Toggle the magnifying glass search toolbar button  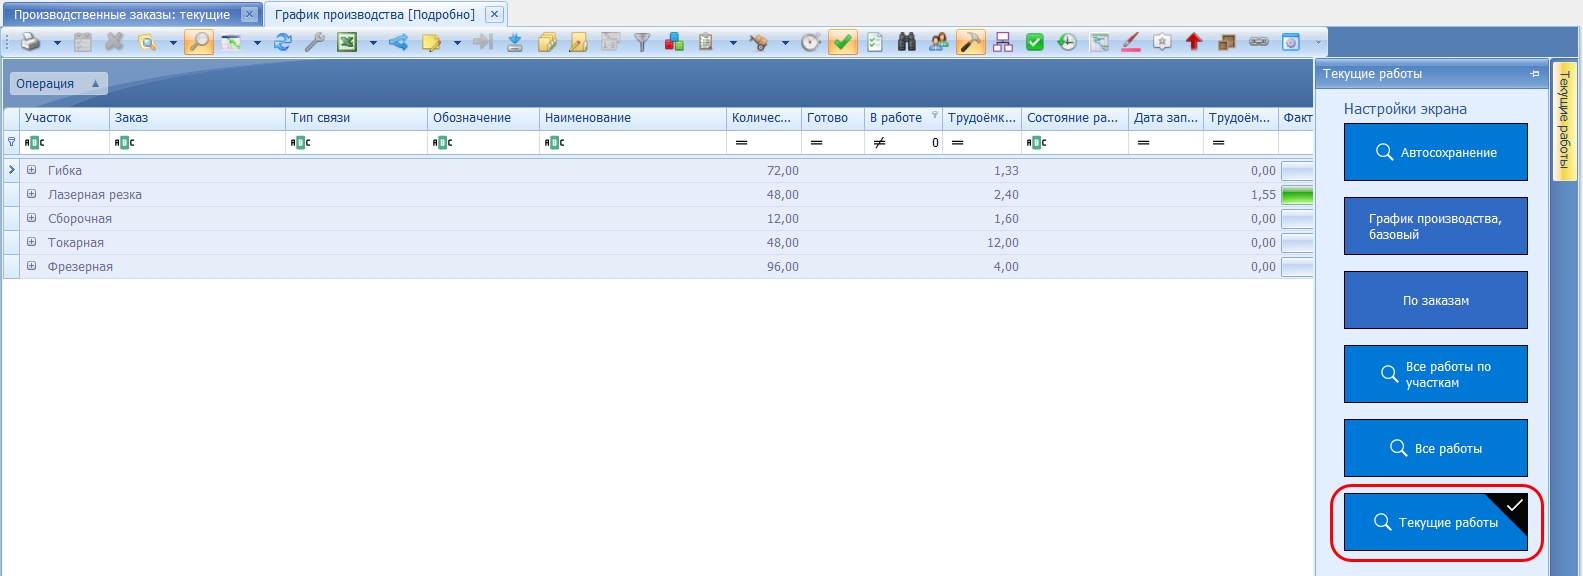tap(199, 42)
